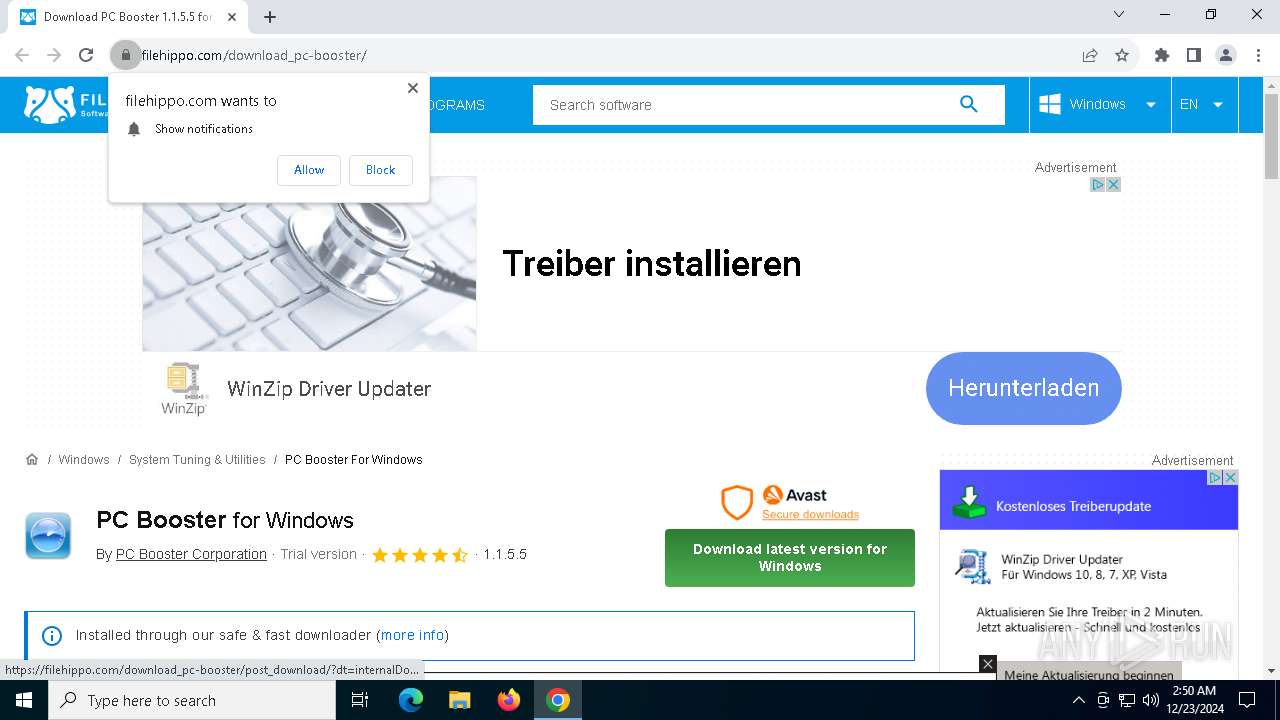
Task: Allow filehippo.com notifications
Action: [x=309, y=170]
